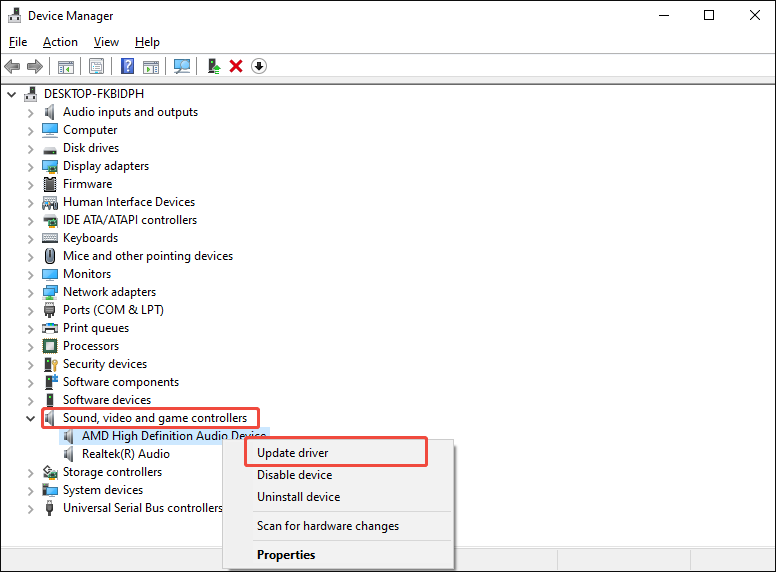776x572 pixels.
Task: Choose Uninstall device from context menu
Action: tap(338, 497)
